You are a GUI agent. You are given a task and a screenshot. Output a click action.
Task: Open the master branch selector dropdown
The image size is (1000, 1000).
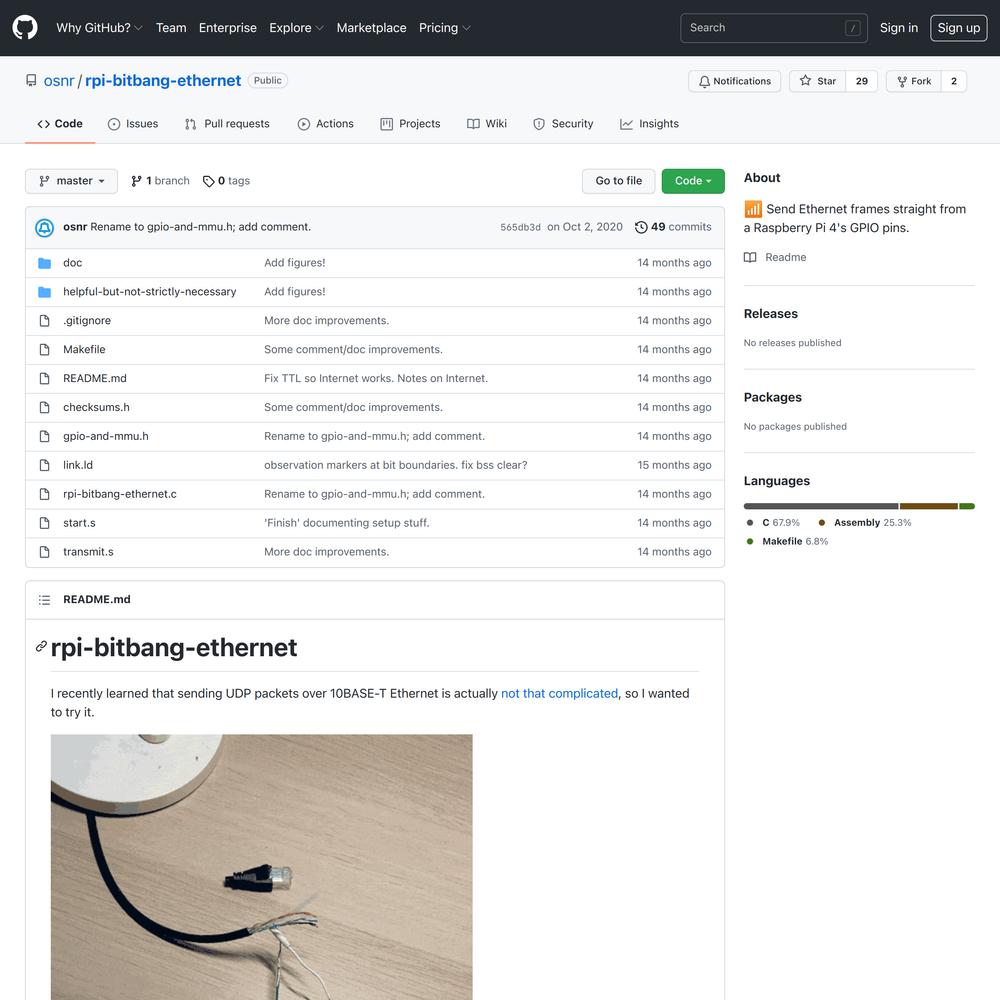pos(71,181)
